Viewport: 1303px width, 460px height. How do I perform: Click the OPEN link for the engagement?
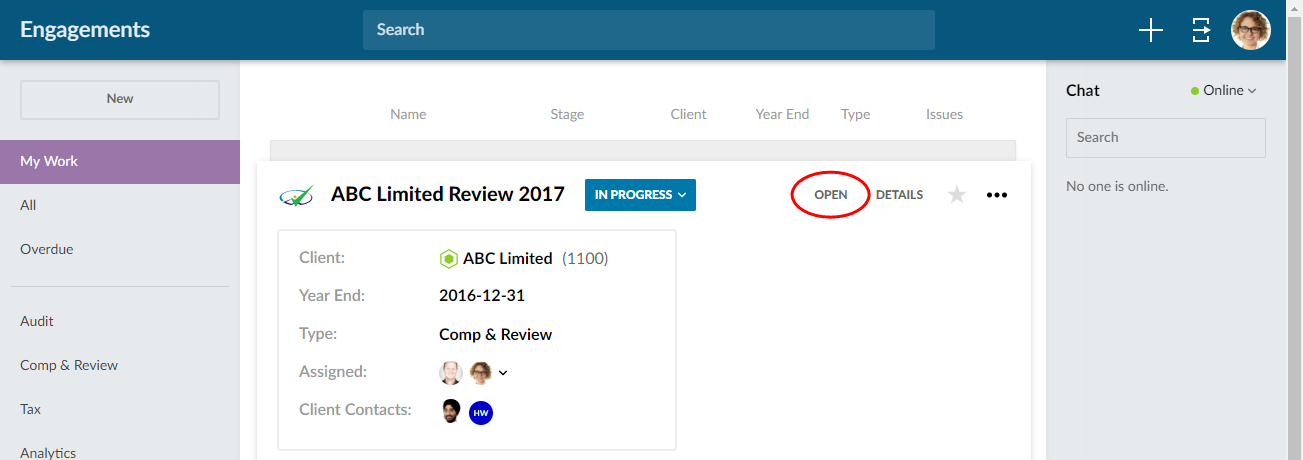coord(830,195)
